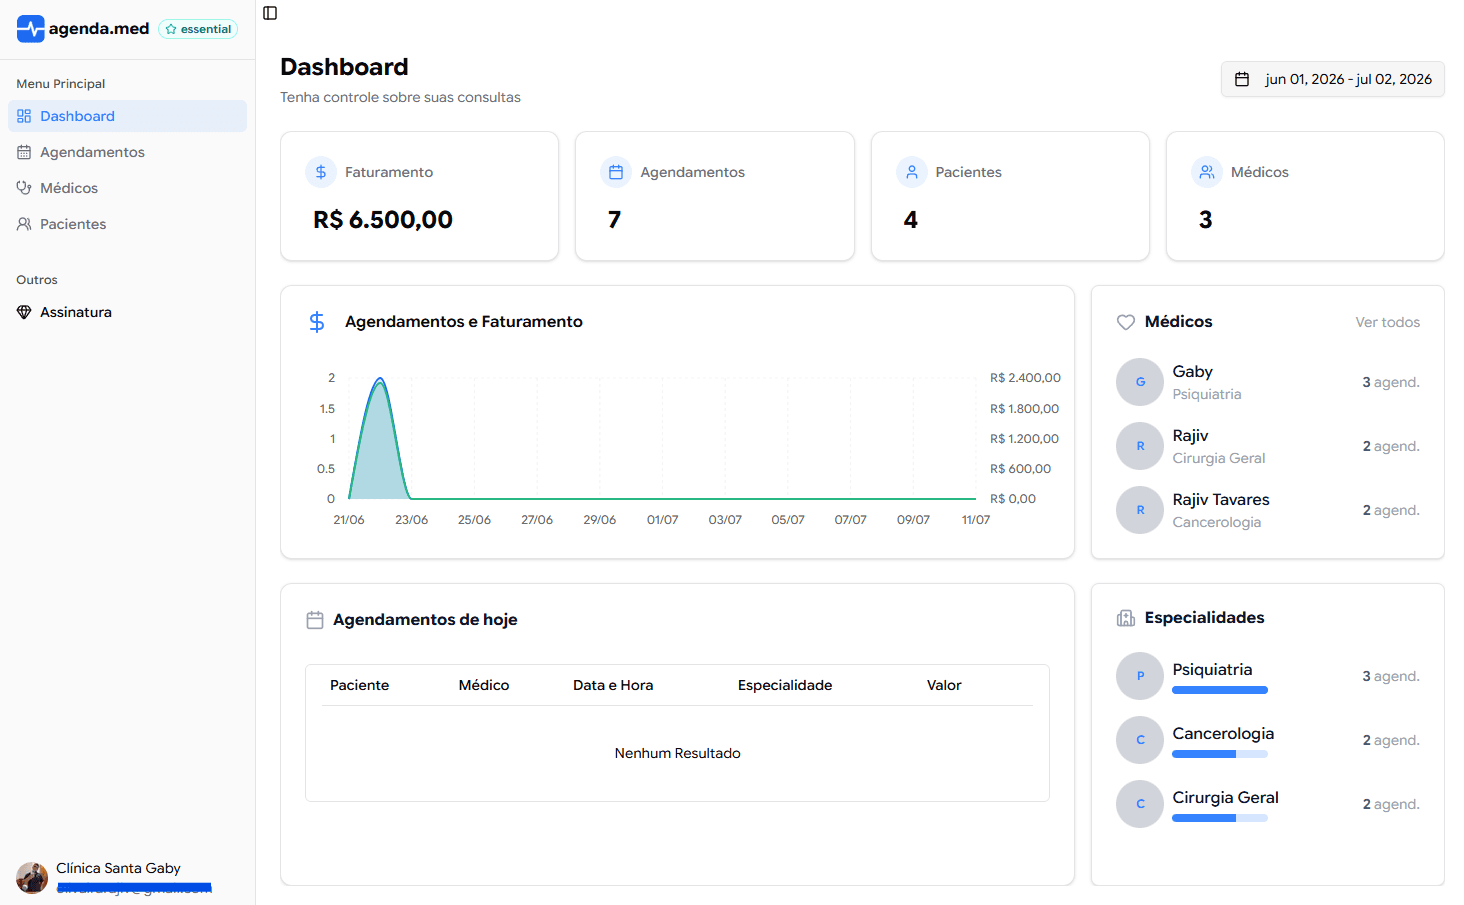
Task: Open Assinatura under Outros
Action: 127,312
